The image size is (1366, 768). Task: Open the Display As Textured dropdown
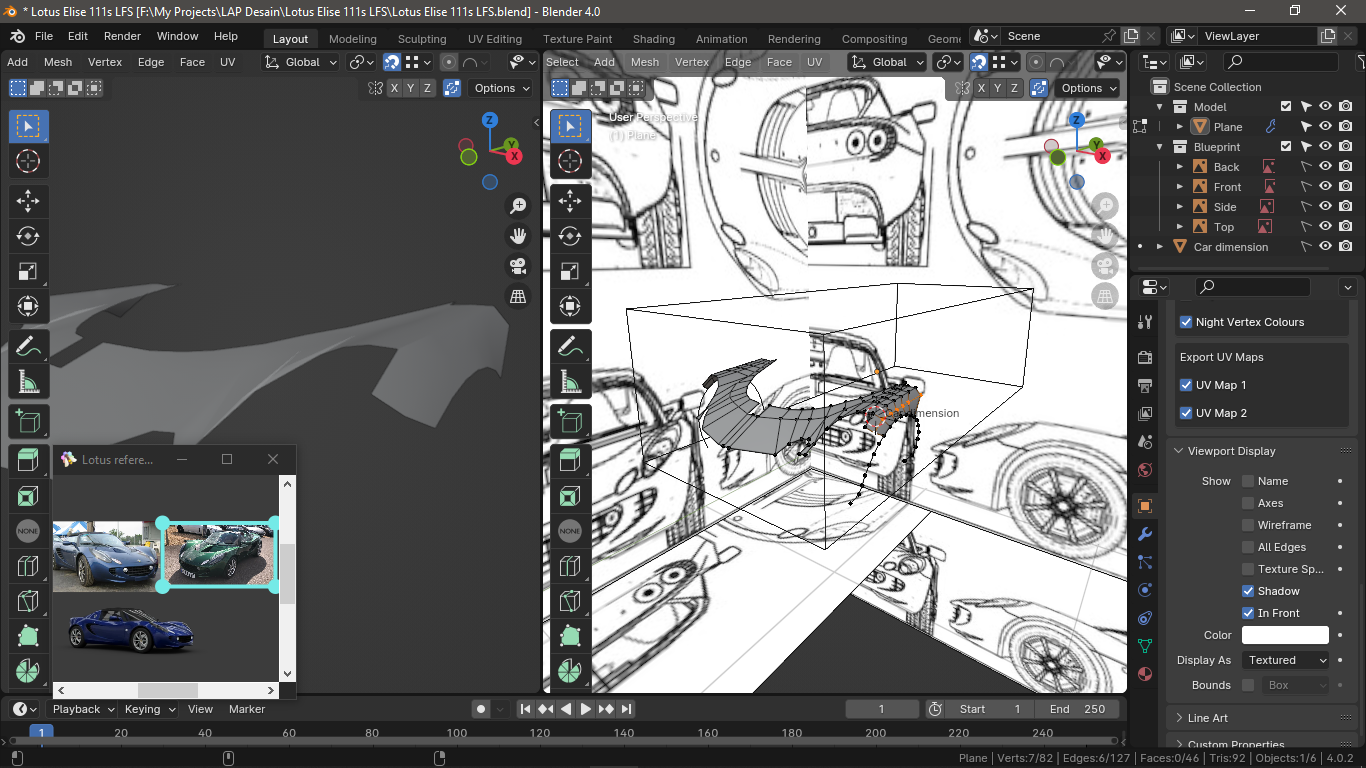(x=1285, y=660)
